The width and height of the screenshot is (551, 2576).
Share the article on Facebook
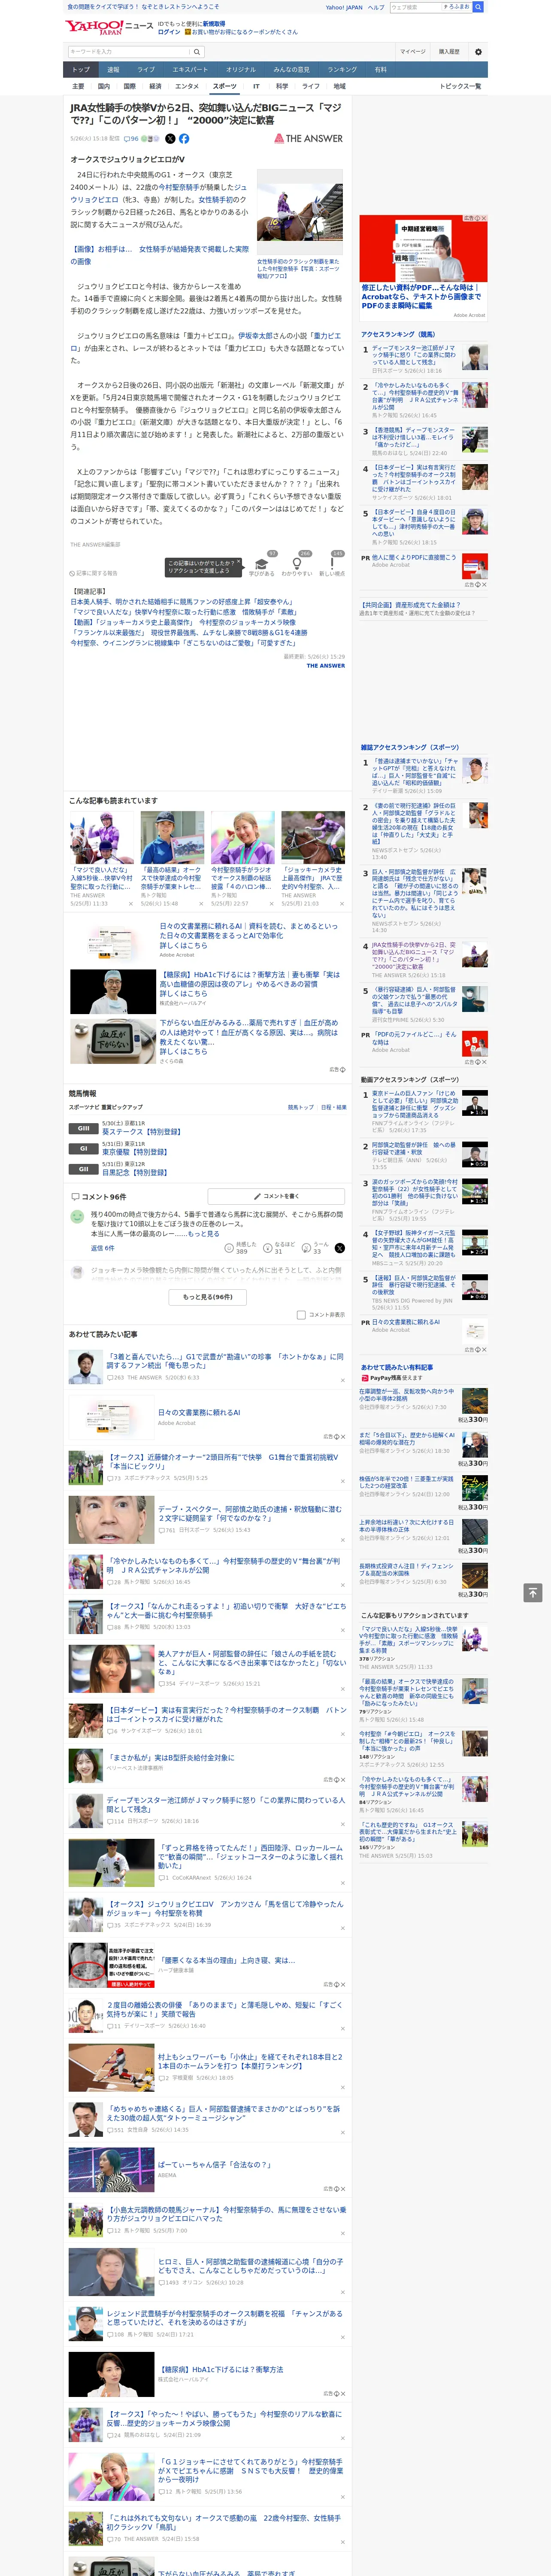184,139
